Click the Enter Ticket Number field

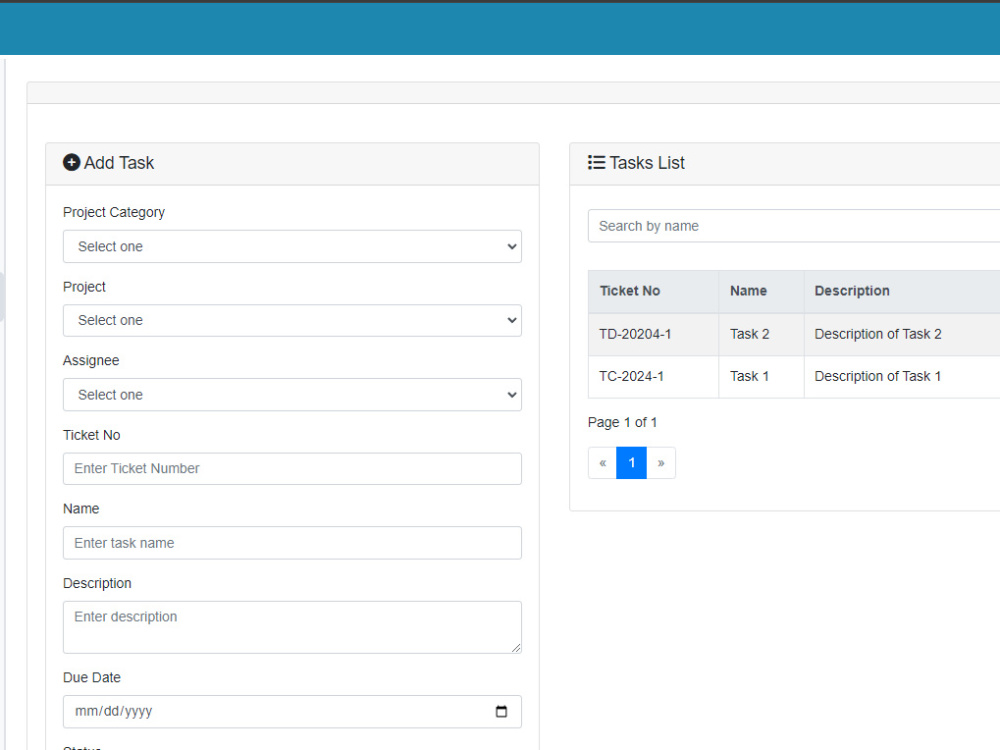[292, 468]
